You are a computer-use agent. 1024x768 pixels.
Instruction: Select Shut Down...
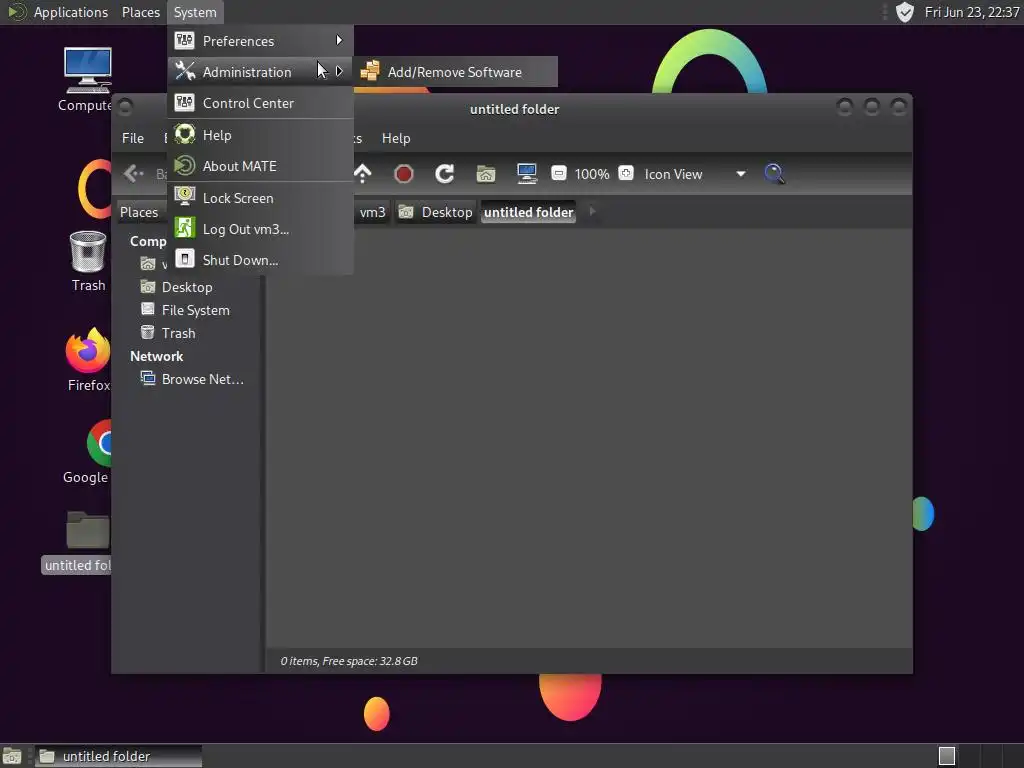261,260
